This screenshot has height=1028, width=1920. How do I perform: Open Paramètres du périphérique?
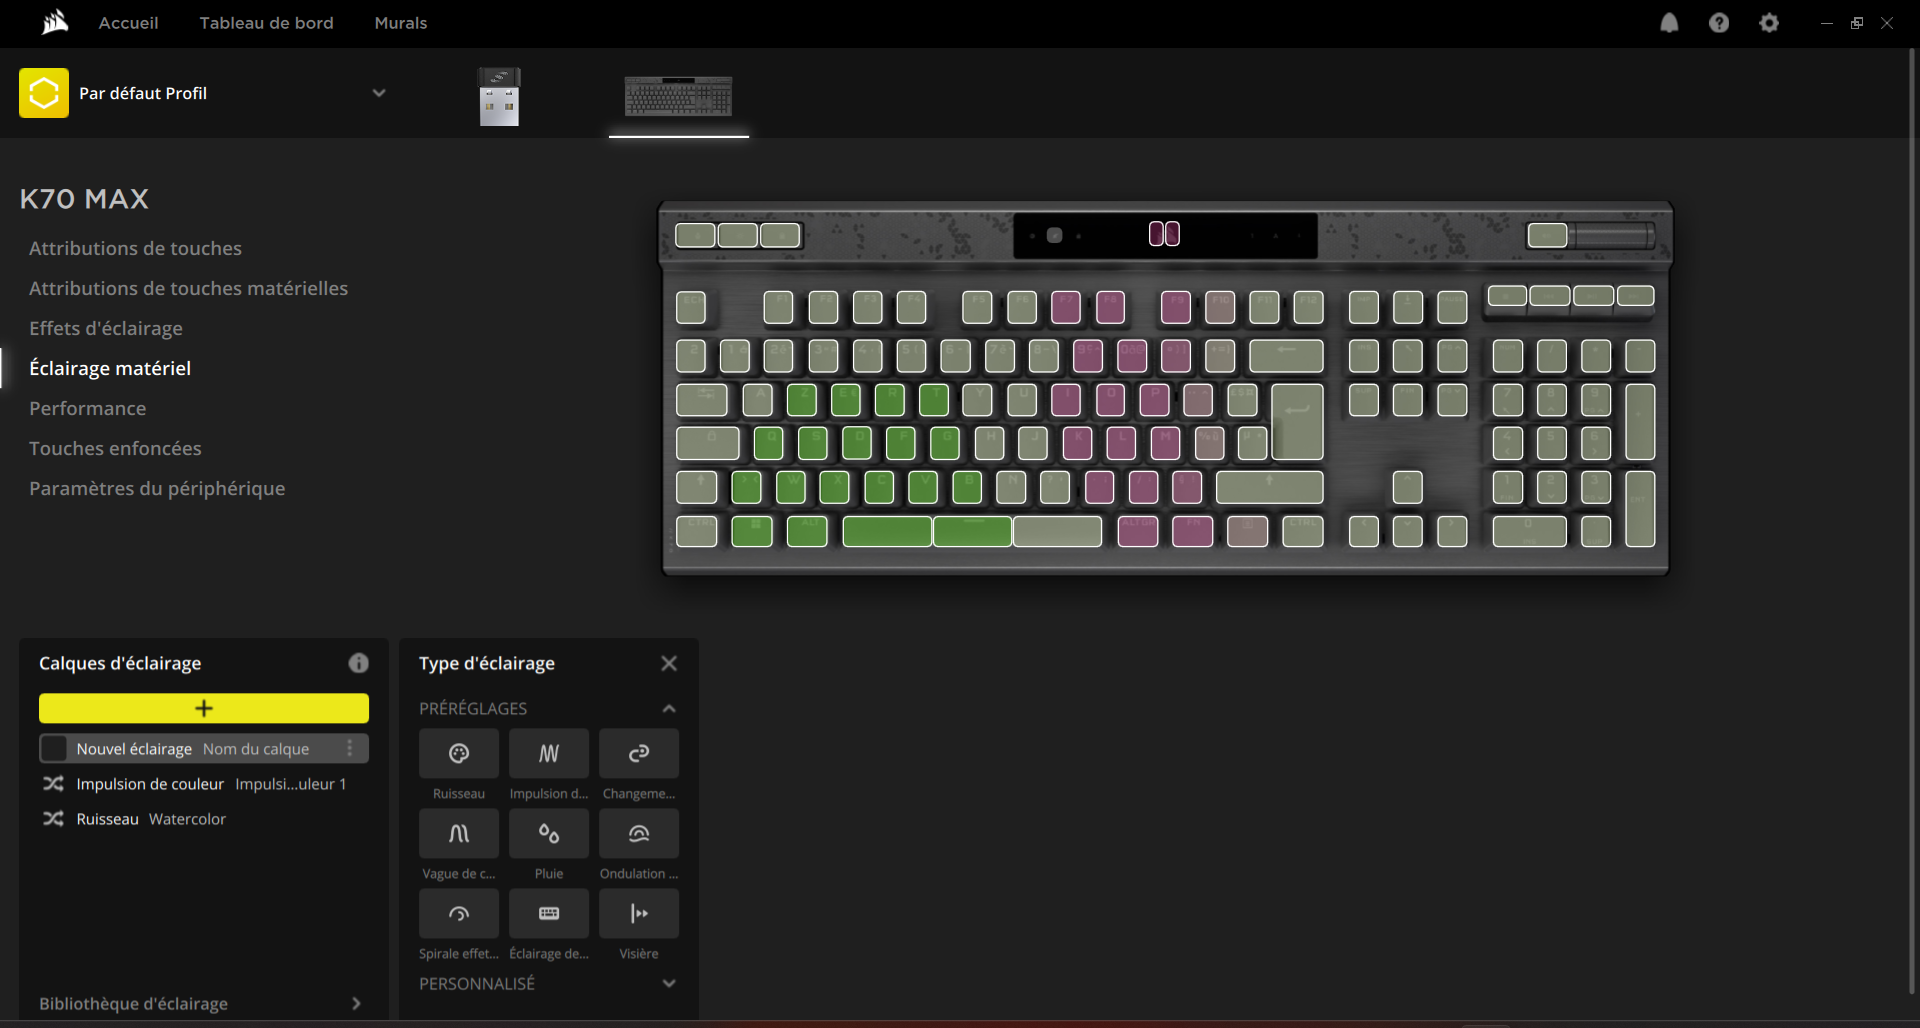[x=157, y=488]
